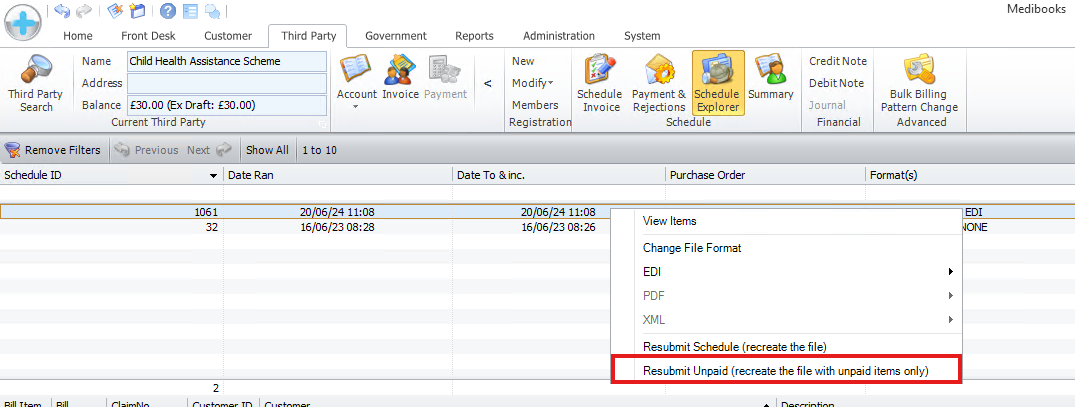Click Remove Filters
1075x407 pixels.
point(53,150)
